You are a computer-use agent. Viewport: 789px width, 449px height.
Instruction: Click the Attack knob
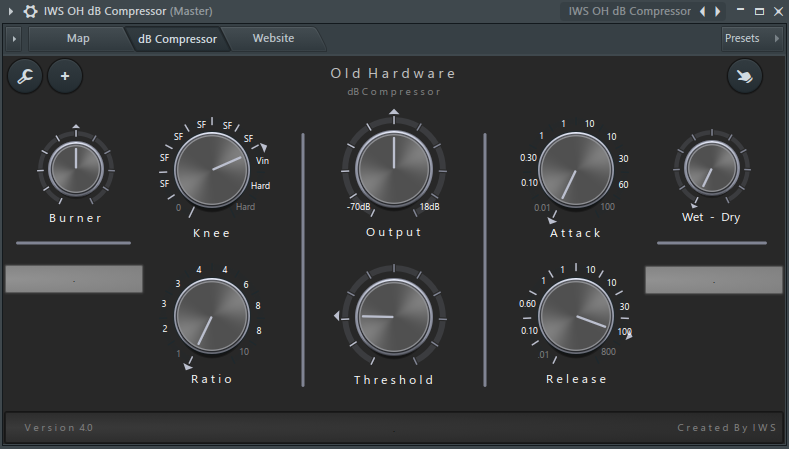point(576,170)
